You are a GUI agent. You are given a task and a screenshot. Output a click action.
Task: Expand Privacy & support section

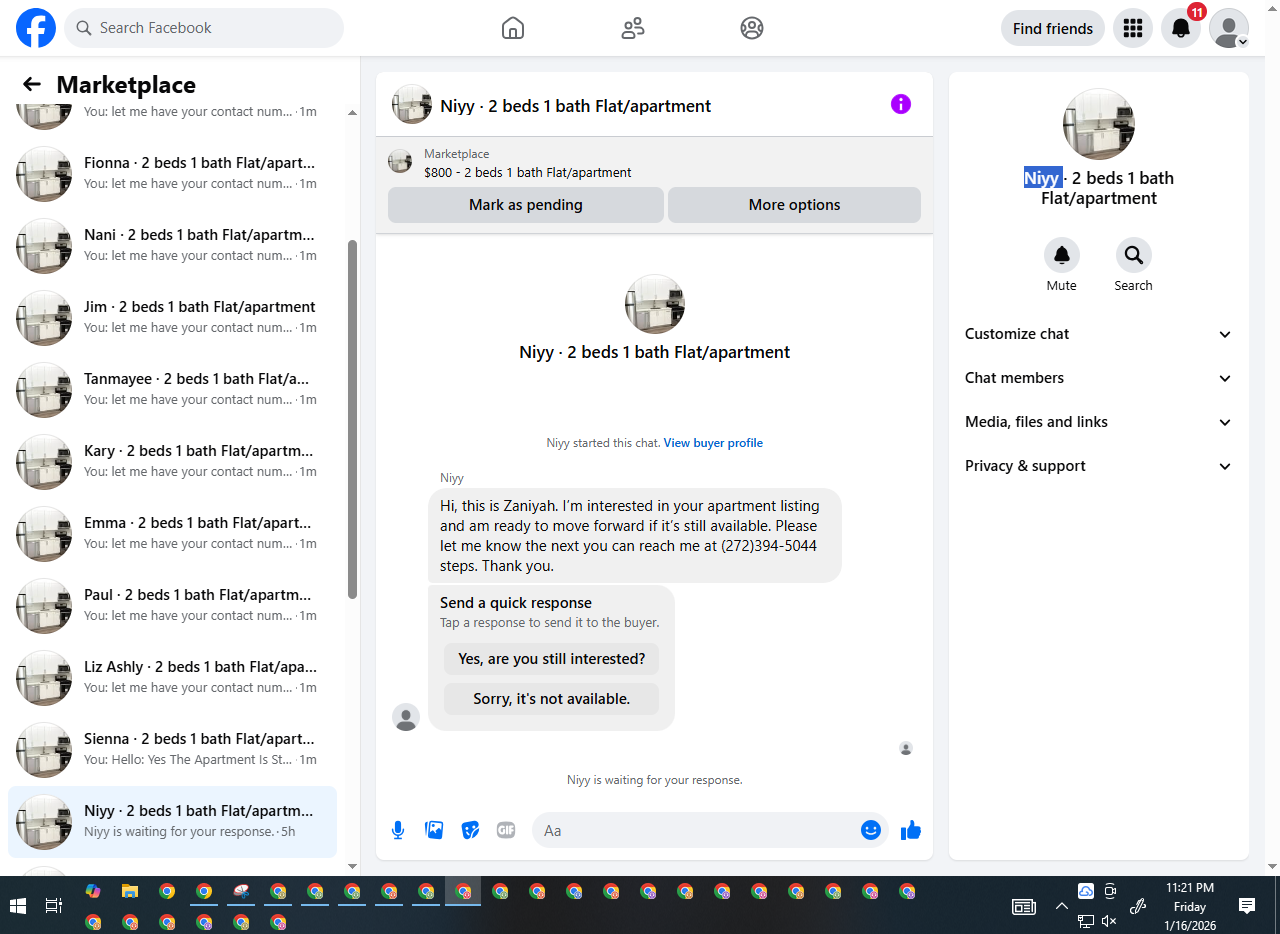1098,466
